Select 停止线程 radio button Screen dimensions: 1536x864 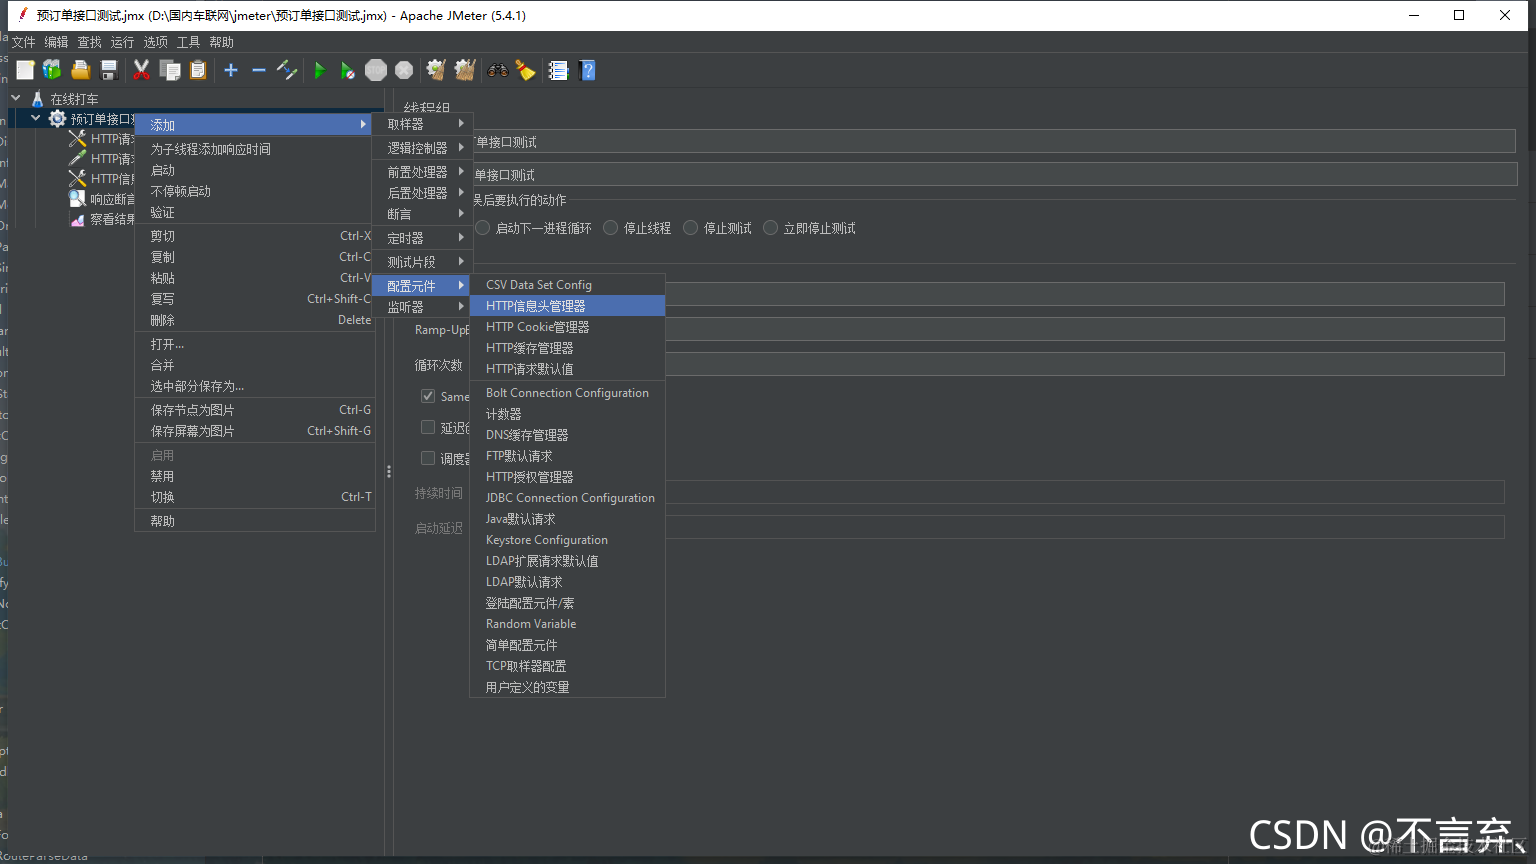pyautogui.click(x=611, y=228)
